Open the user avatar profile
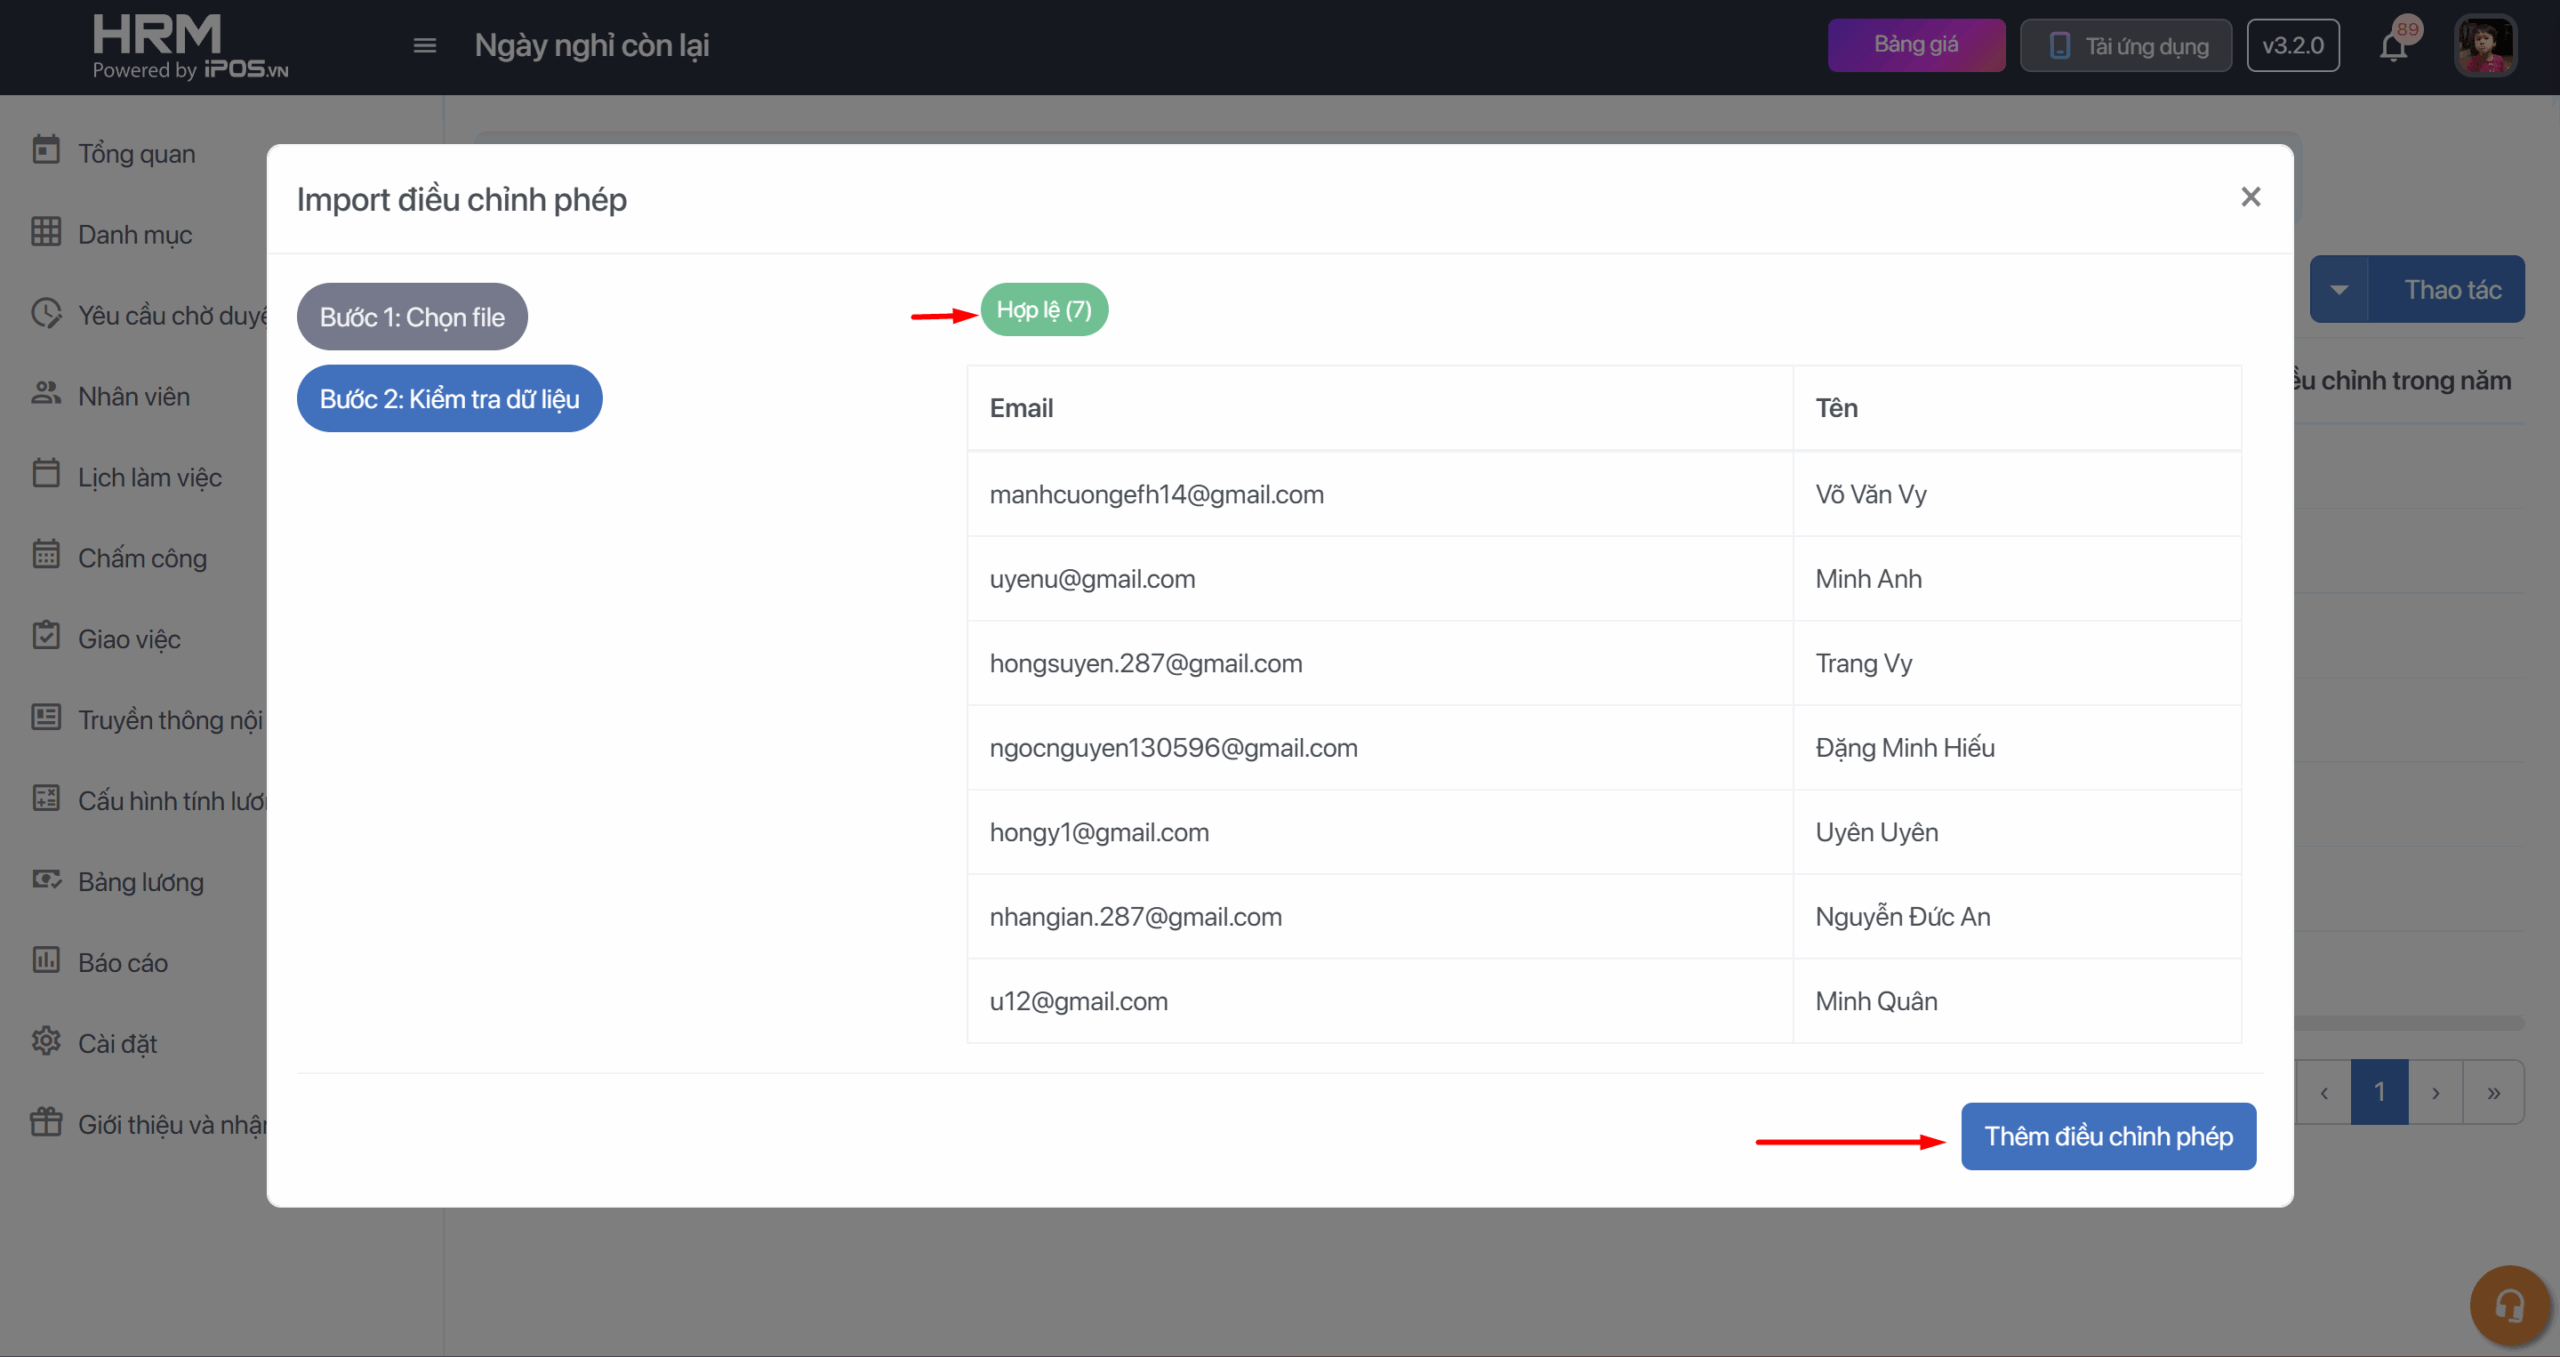The width and height of the screenshot is (2560, 1357). (x=2485, y=45)
